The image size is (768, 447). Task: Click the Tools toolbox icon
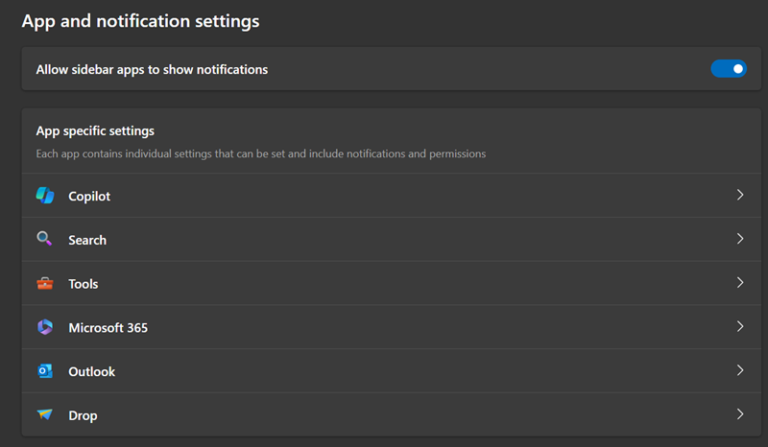pos(45,284)
